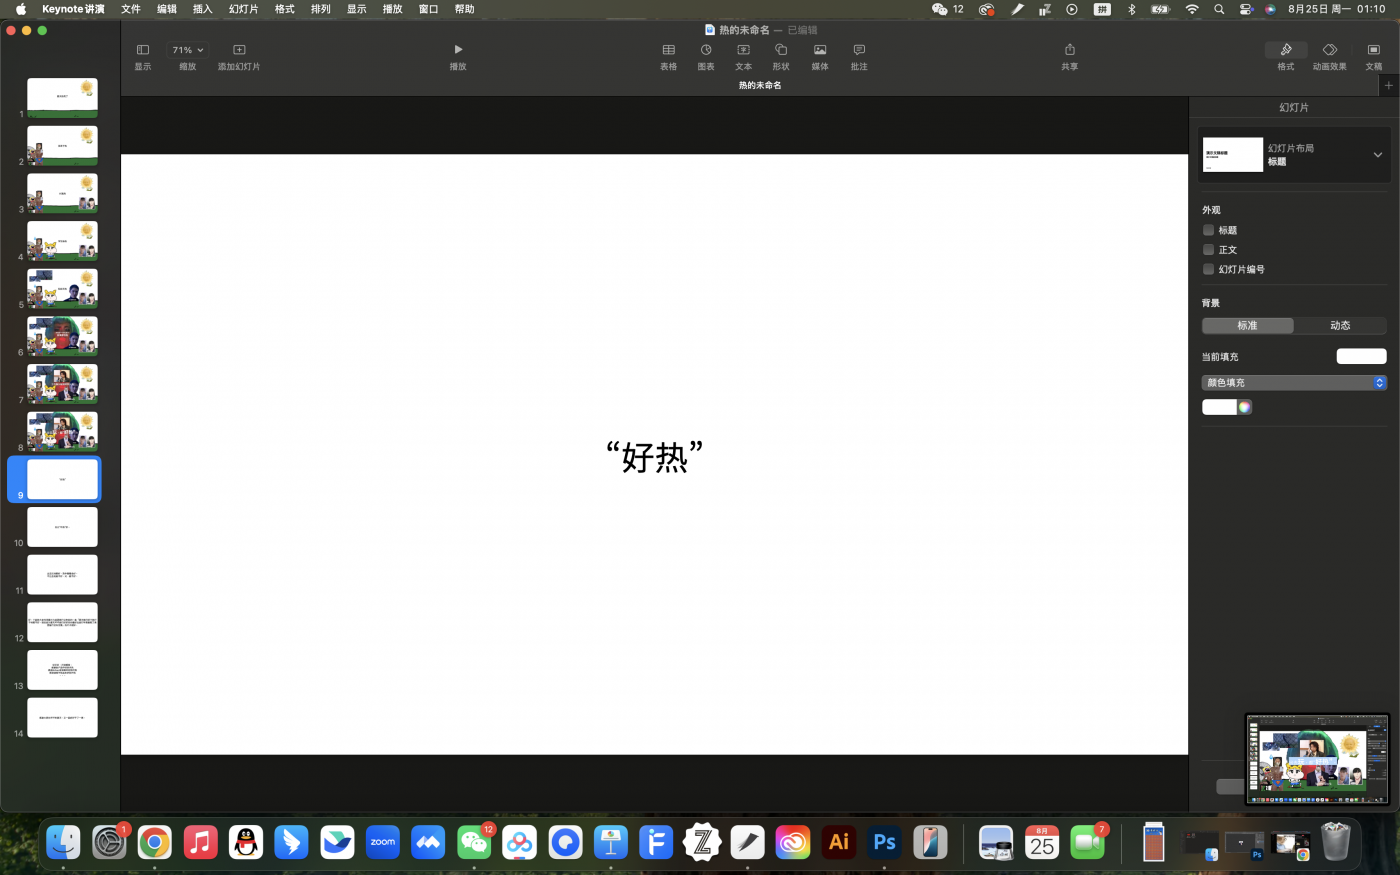Enable the 正文 body checkbox
This screenshot has width=1400, height=875.
[1208, 250]
